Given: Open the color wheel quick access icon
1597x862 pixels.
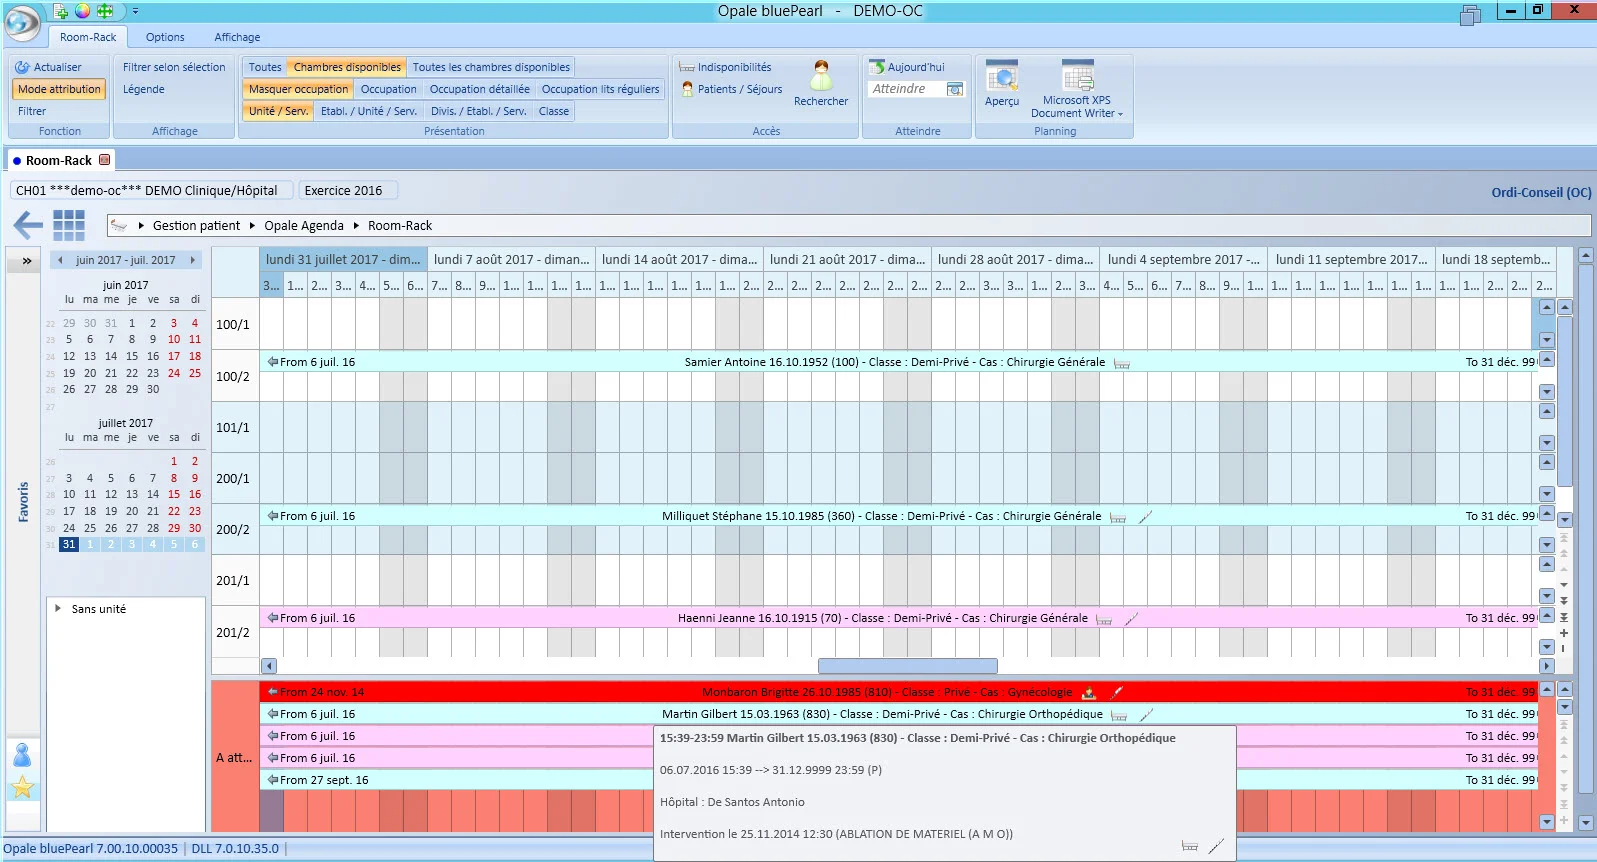Looking at the screenshot, I should (83, 11).
